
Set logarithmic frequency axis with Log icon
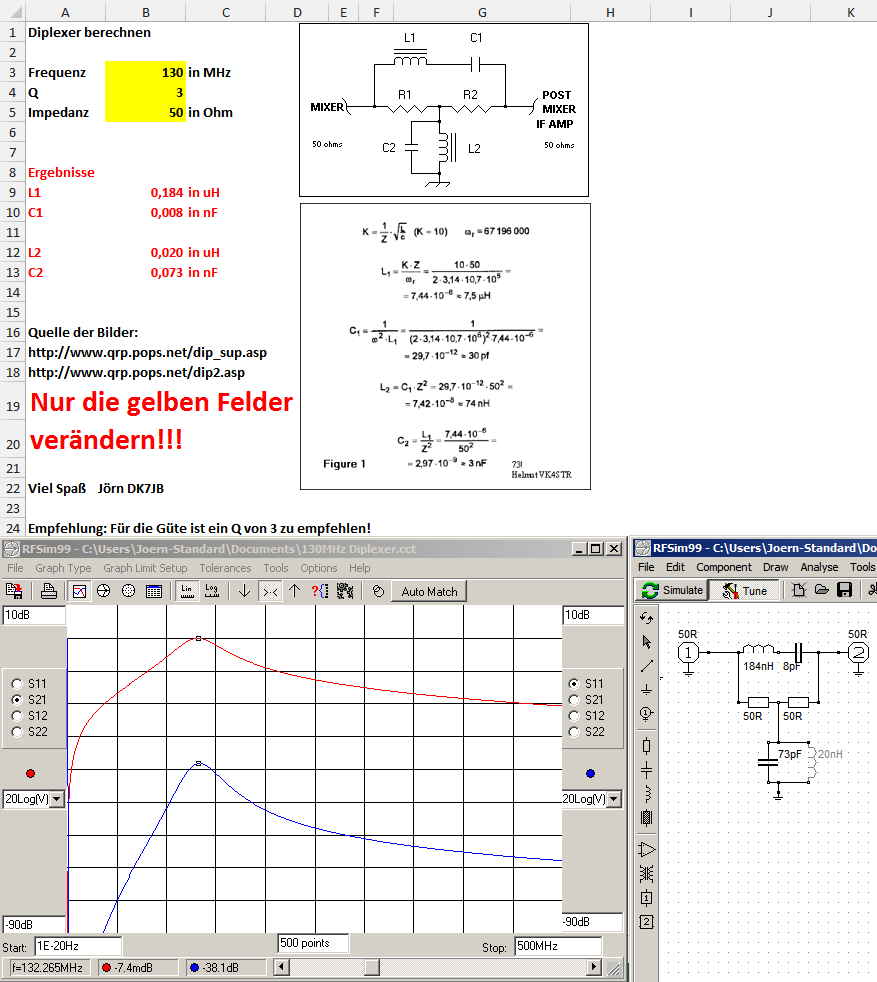coord(212,591)
